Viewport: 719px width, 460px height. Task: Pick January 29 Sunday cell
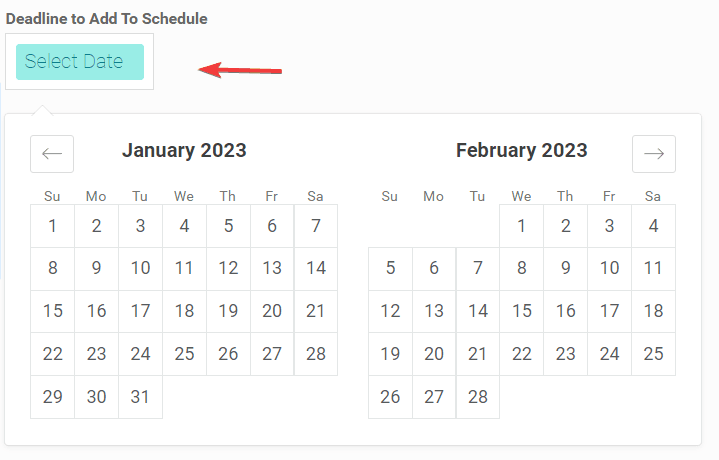tap(52, 397)
